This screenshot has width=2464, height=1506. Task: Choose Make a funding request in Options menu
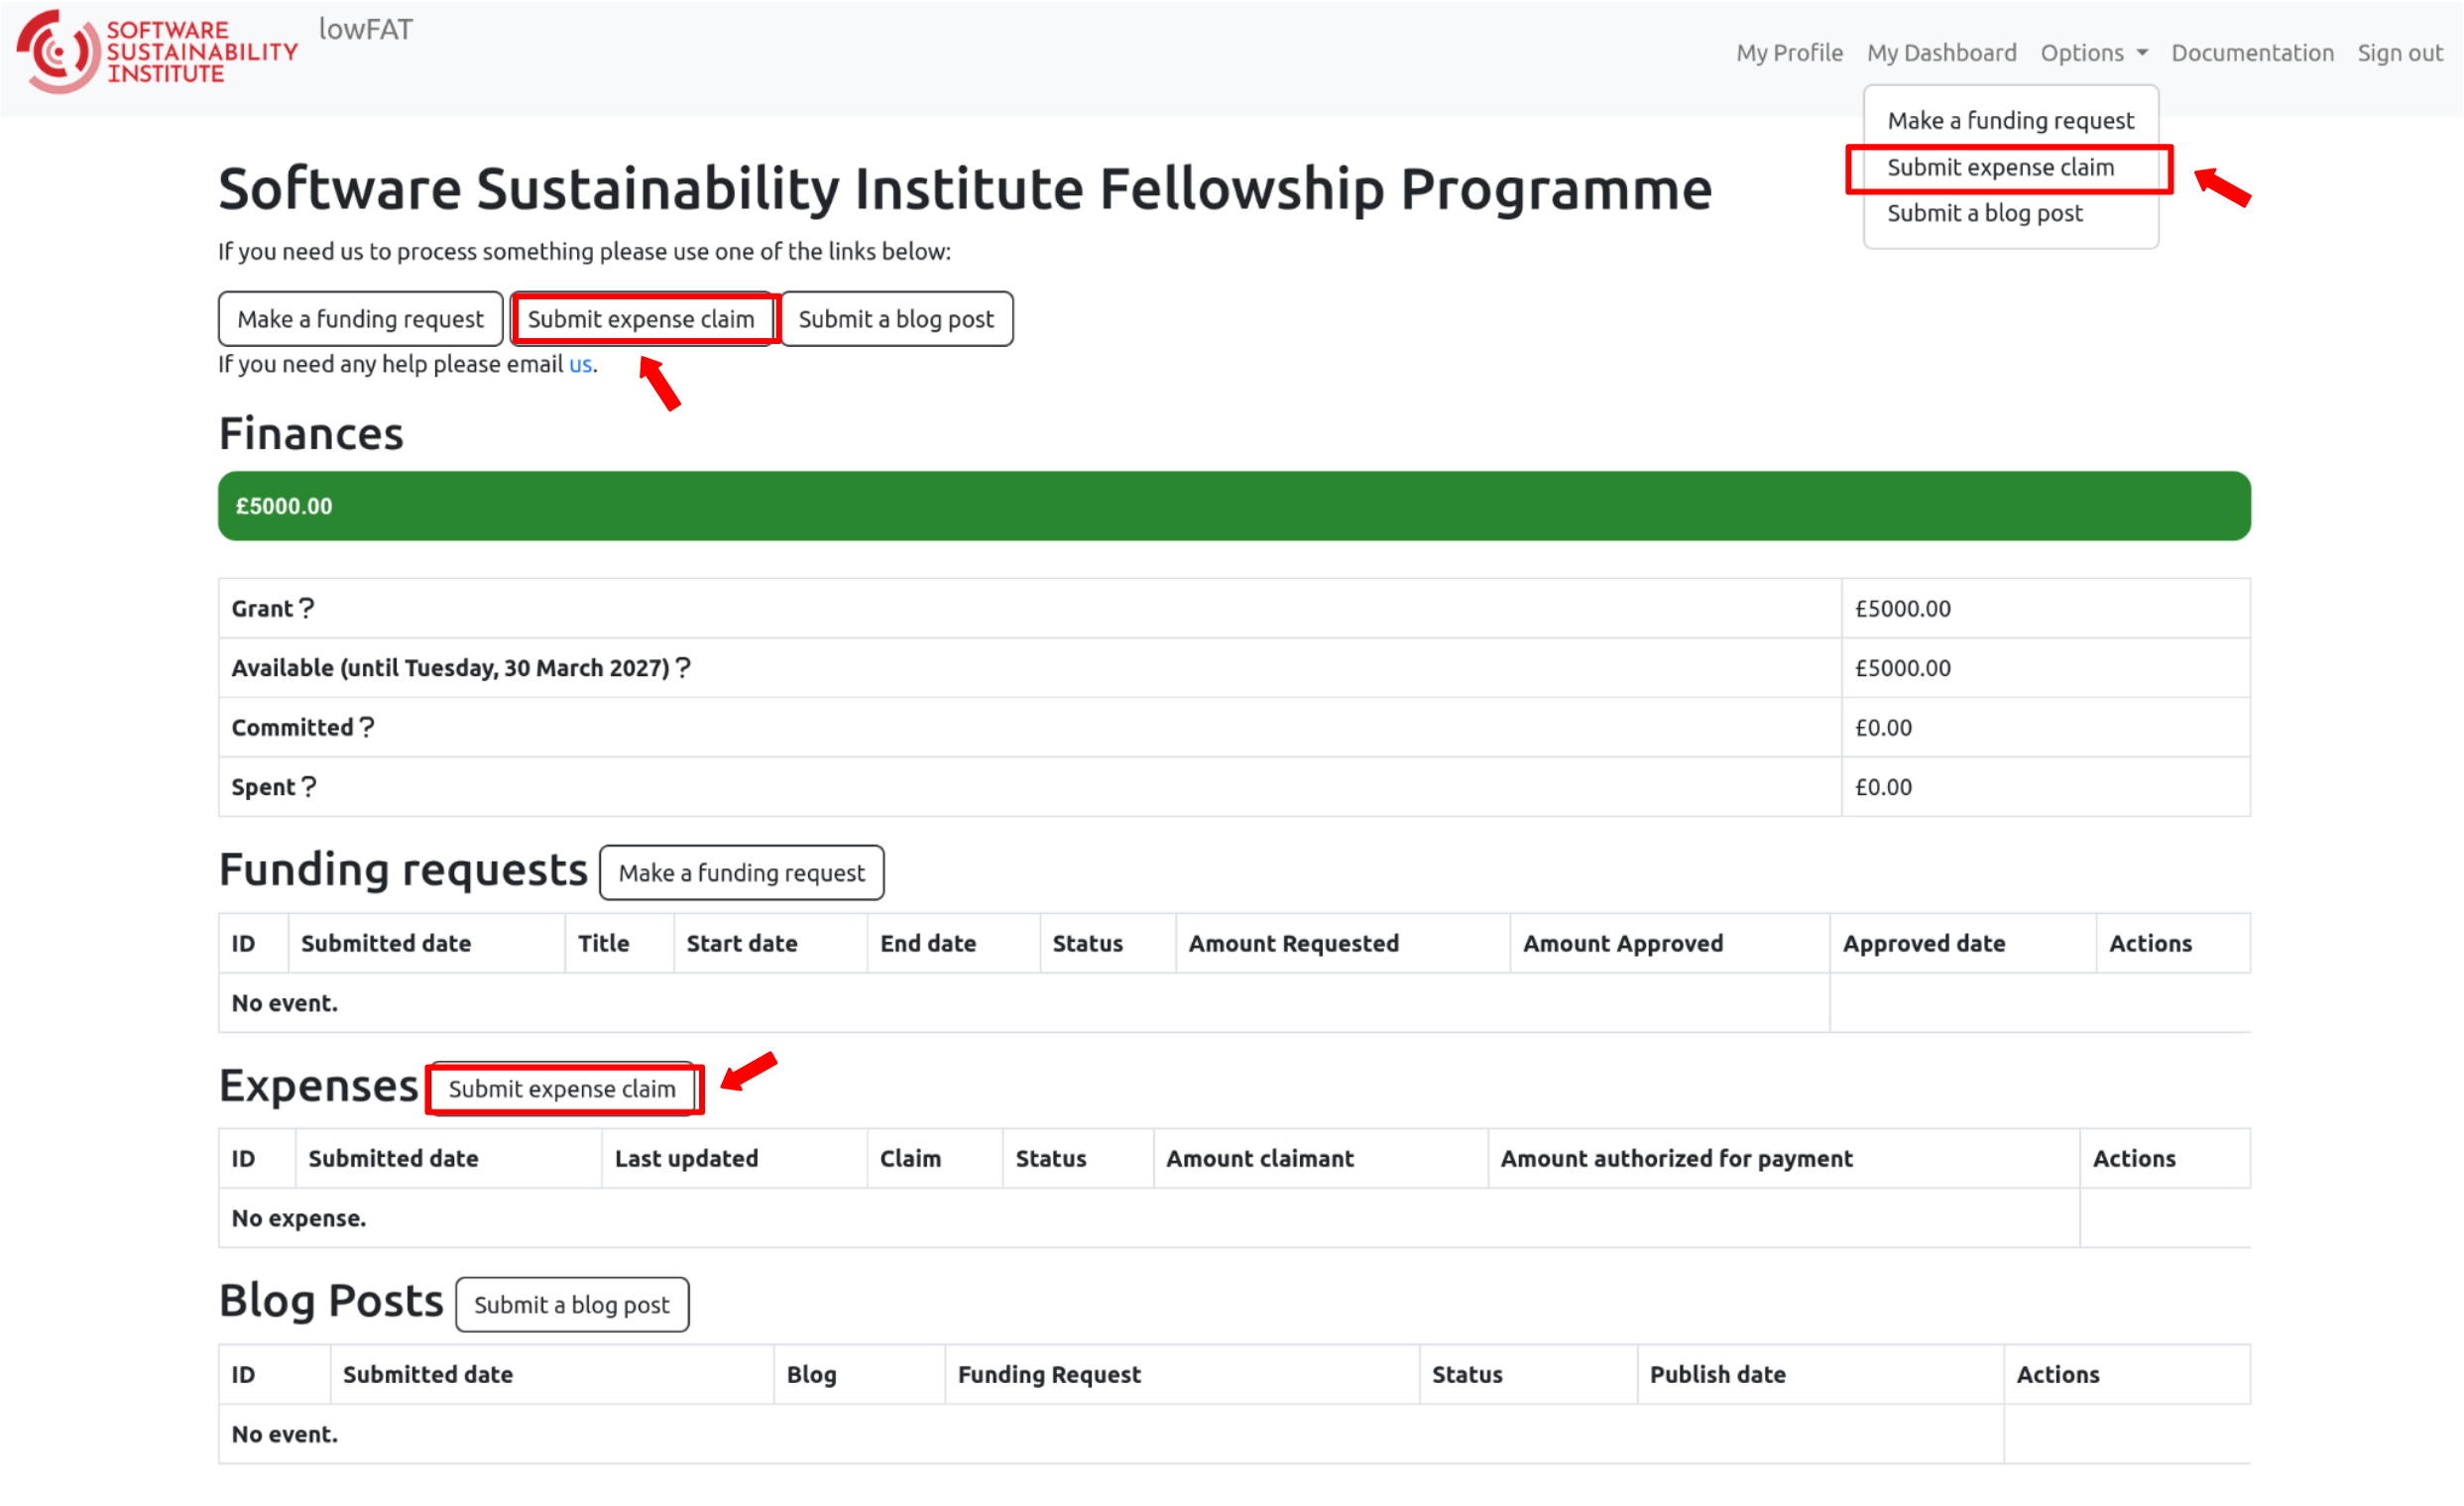(x=2010, y=121)
